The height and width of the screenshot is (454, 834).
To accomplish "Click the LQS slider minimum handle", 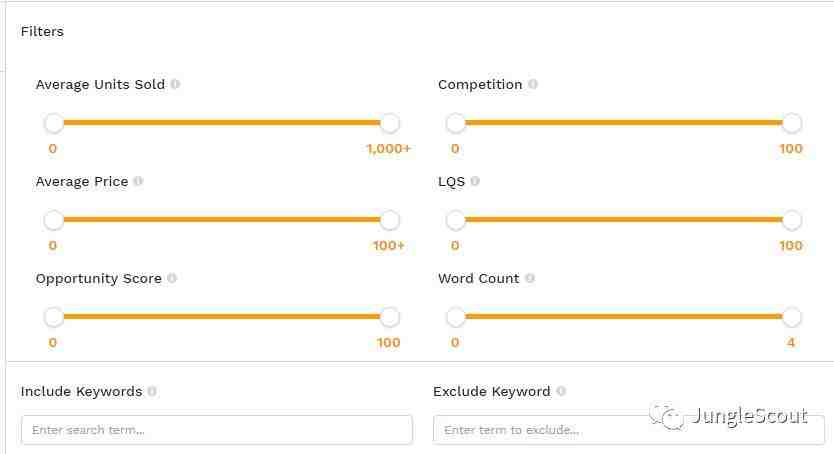I will (456, 220).
